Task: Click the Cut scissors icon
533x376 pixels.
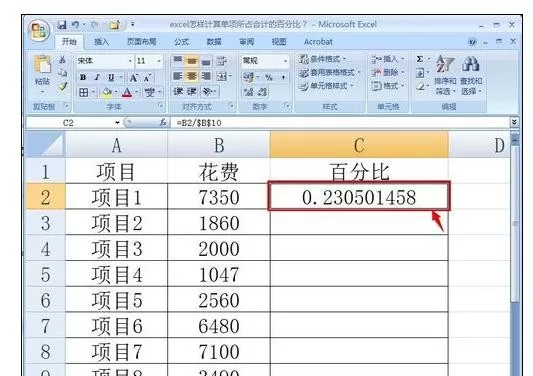Action: [x=63, y=60]
